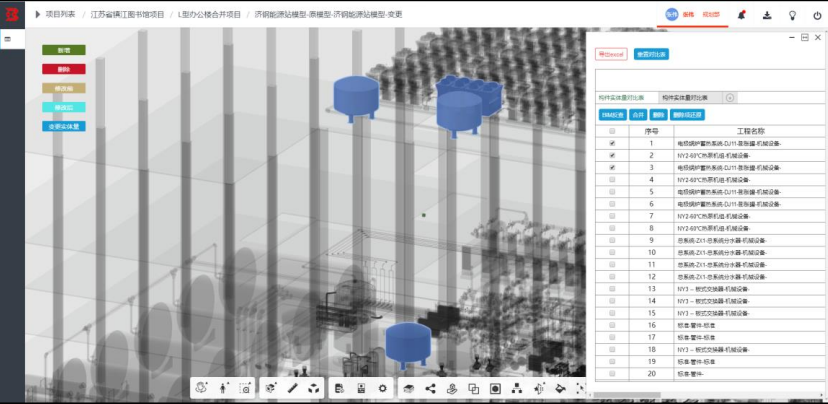Uncheck the row 3 checkbox
This screenshot has height=404, width=828.
pos(612,167)
